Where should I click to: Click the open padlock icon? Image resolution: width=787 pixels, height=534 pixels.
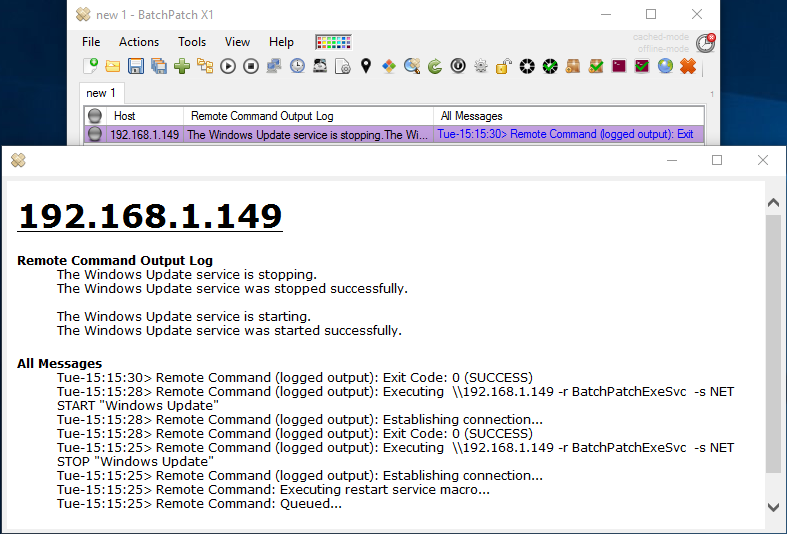503,66
